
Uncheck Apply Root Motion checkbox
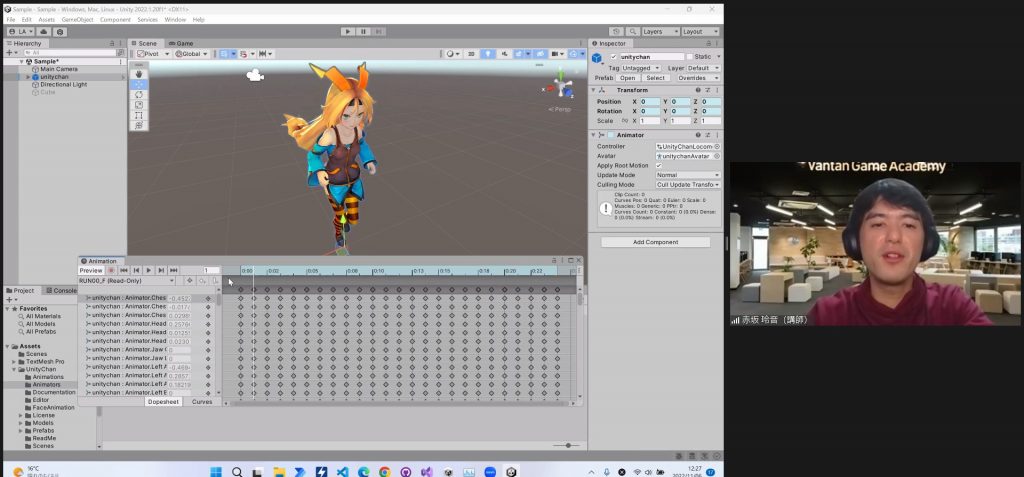(658, 165)
